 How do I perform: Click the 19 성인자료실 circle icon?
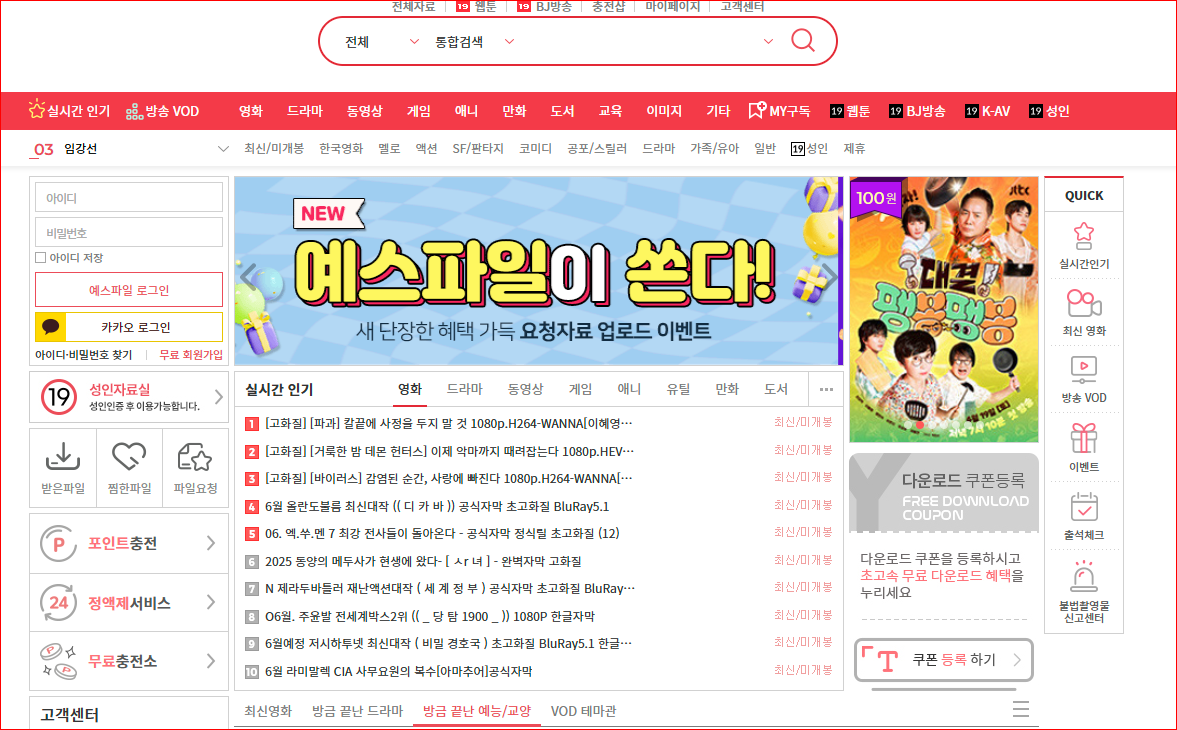tap(59, 397)
